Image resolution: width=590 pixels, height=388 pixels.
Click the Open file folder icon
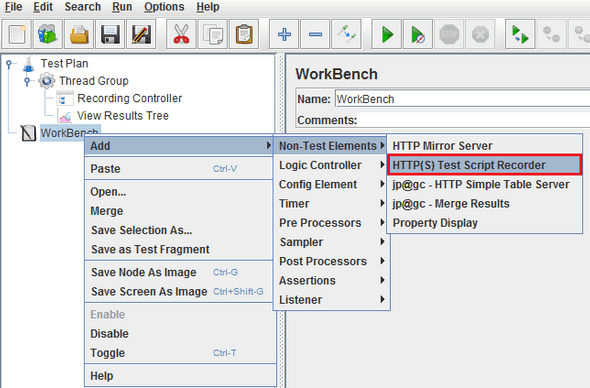[x=79, y=35]
